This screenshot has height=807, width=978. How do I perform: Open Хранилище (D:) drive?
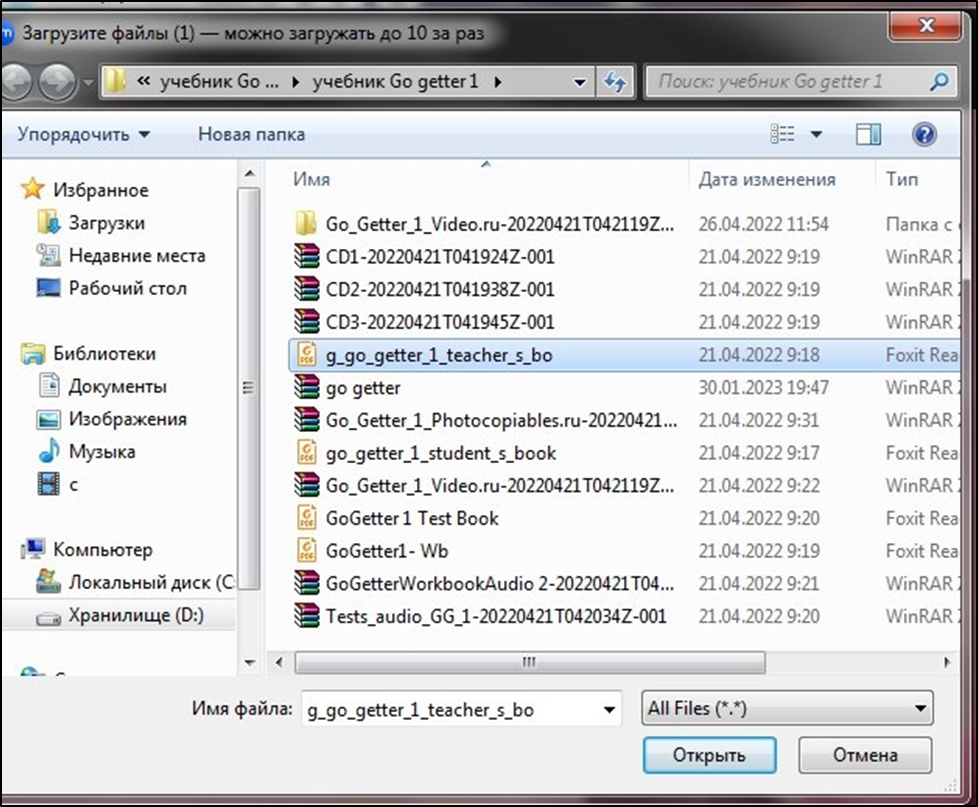tap(120, 615)
